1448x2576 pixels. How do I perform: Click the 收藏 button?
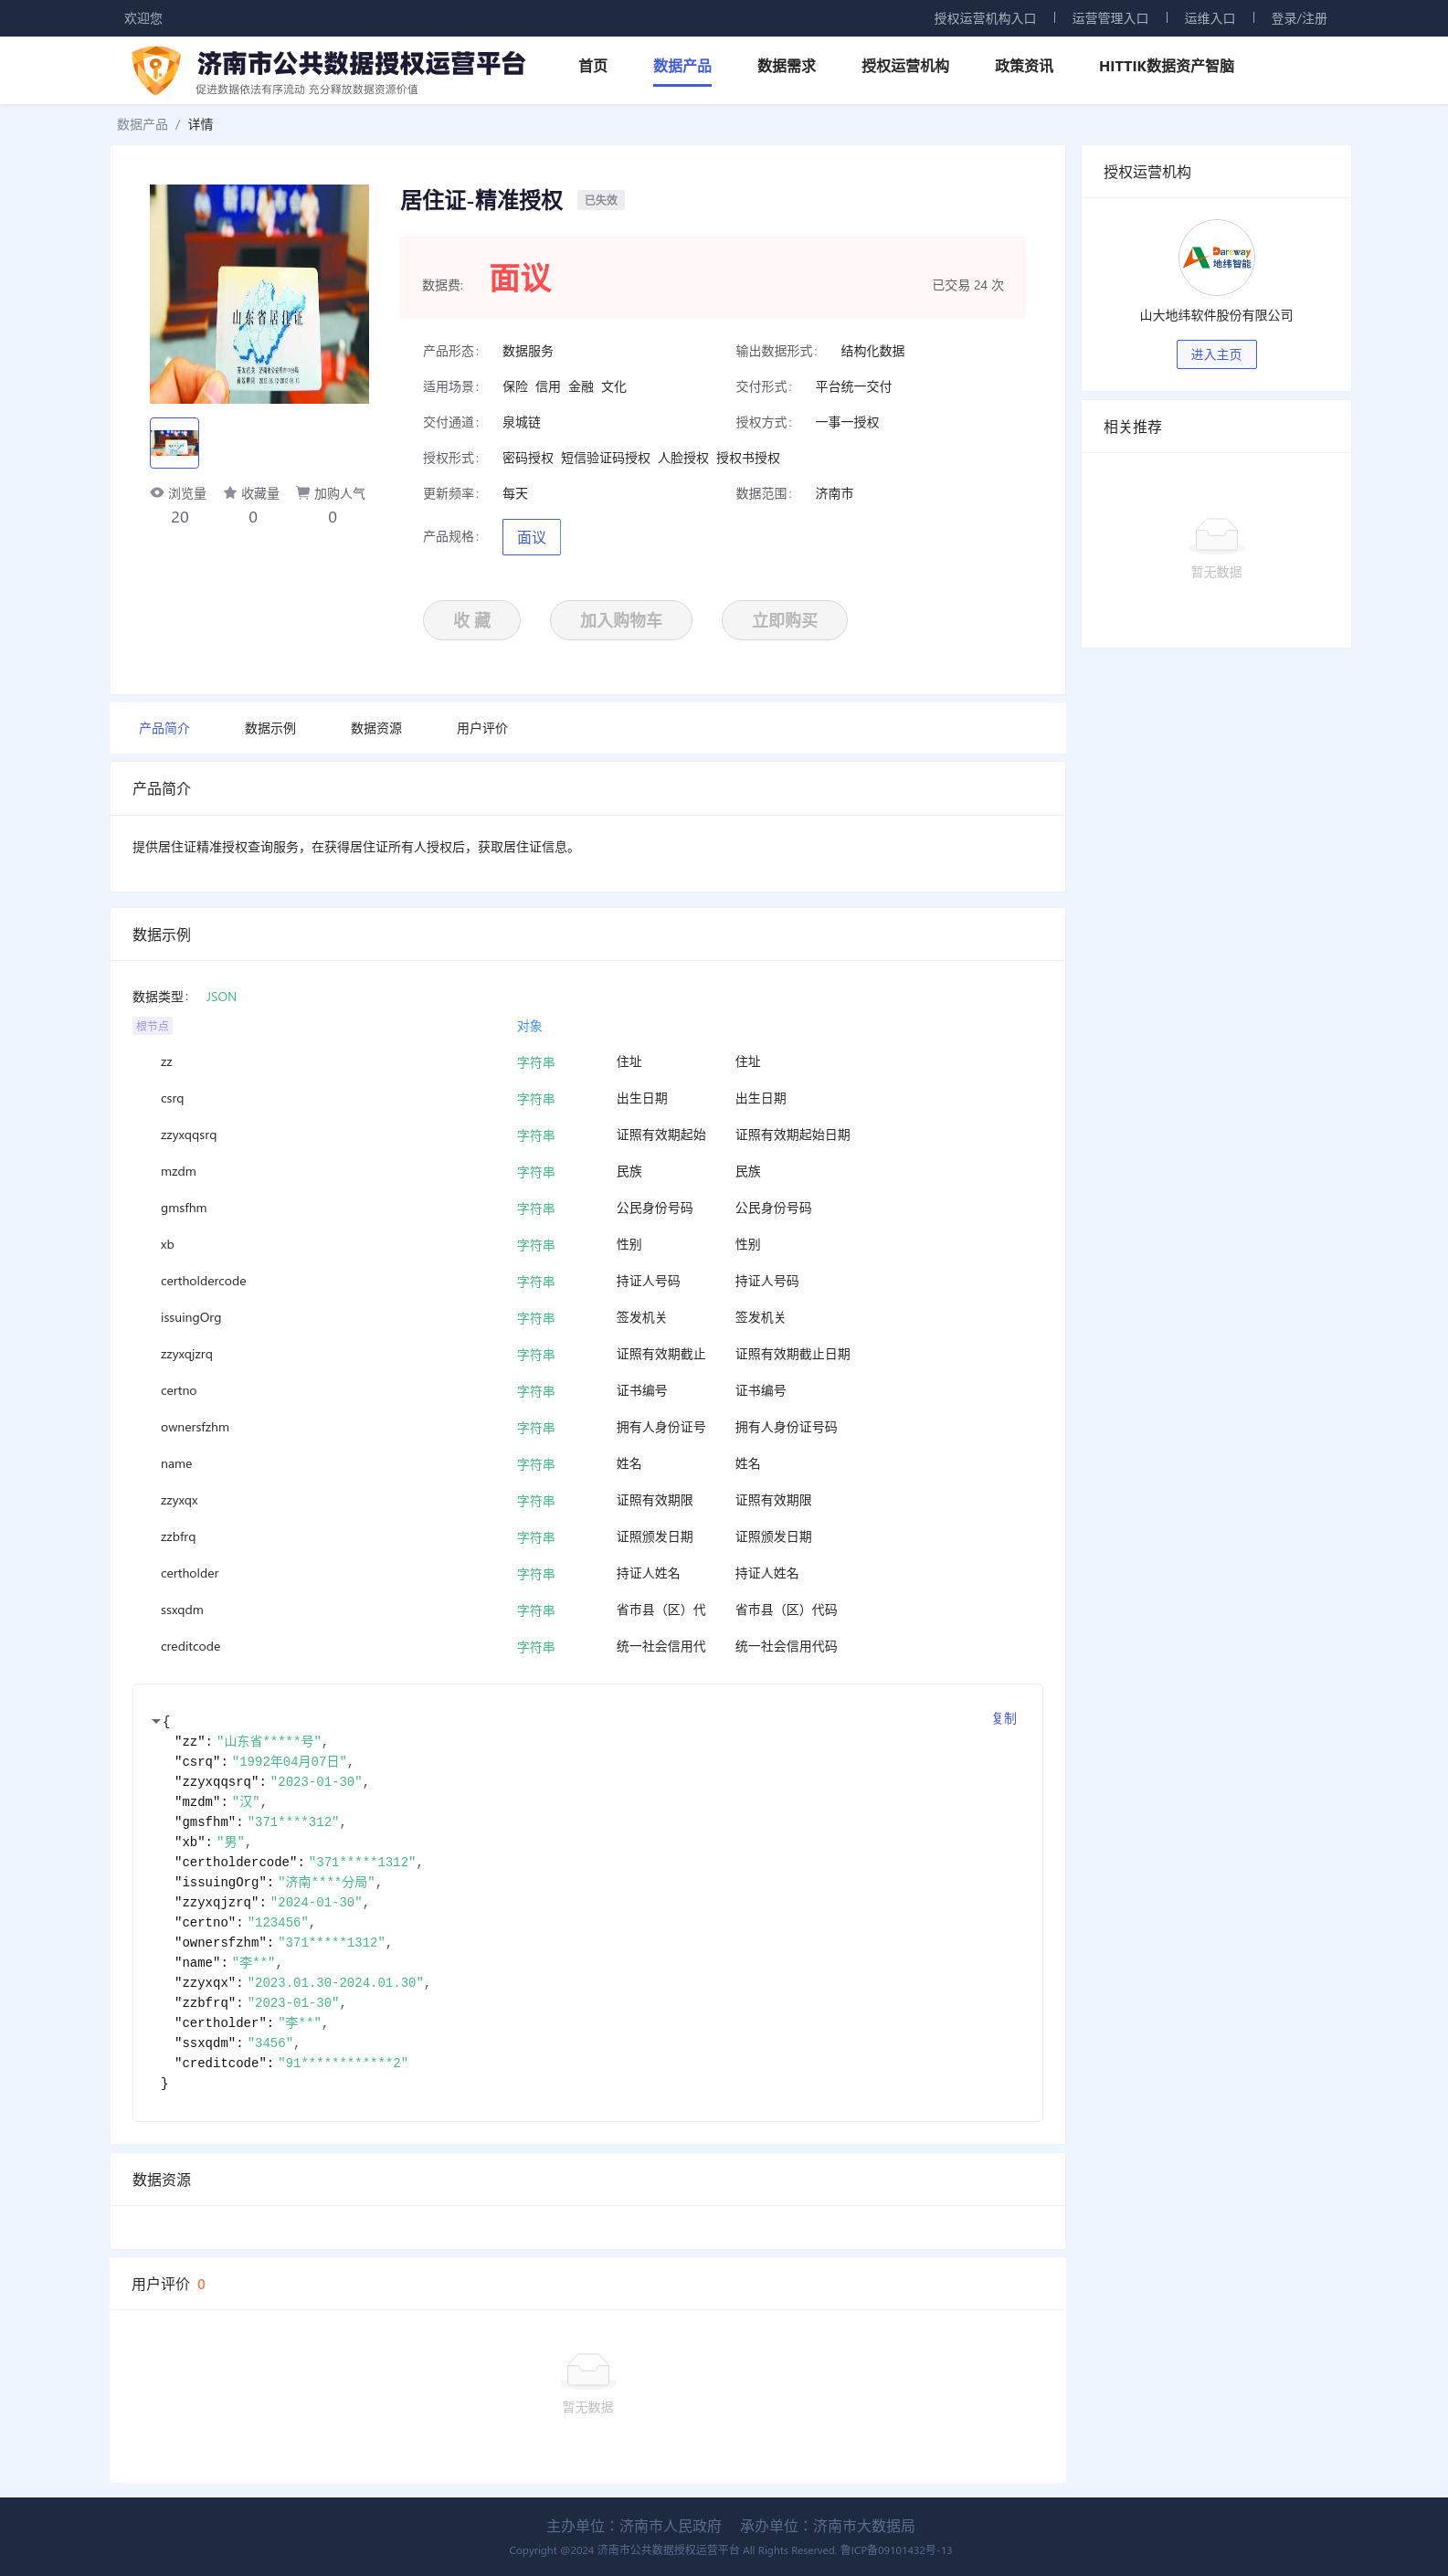pos(471,620)
